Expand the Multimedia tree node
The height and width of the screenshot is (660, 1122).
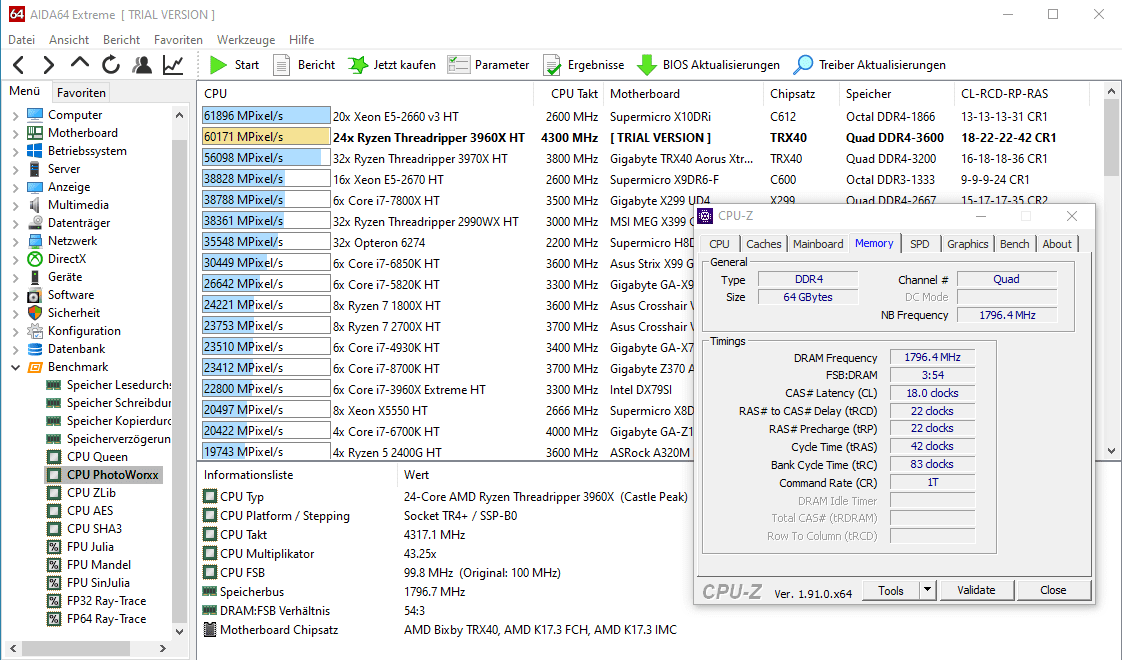(x=16, y=205)
